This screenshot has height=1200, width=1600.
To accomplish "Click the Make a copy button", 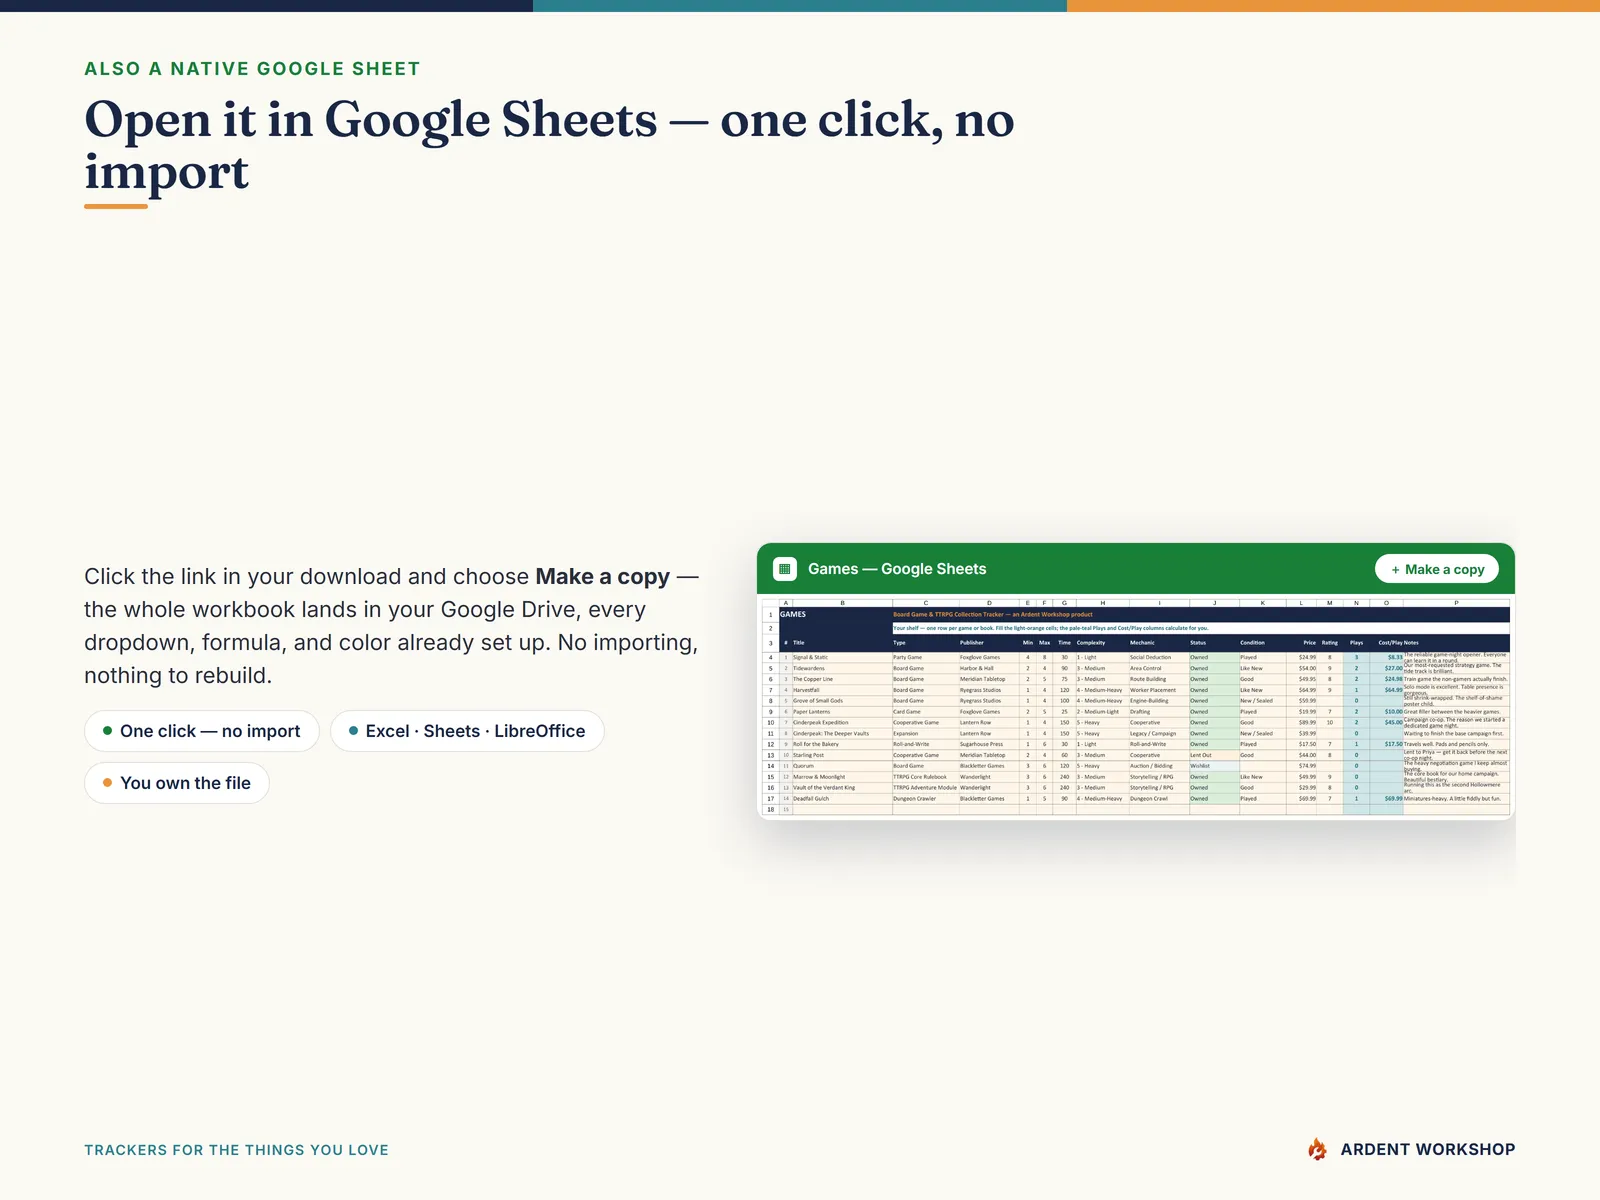I will coord(1437,569).
